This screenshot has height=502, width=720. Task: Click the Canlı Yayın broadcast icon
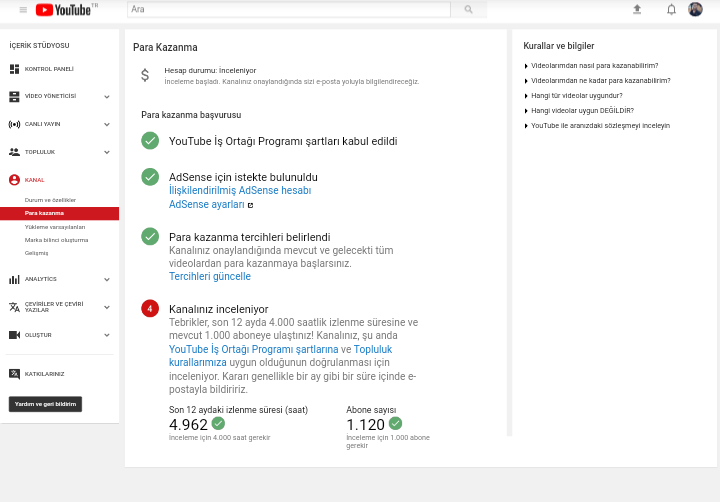tap(14, 124)
